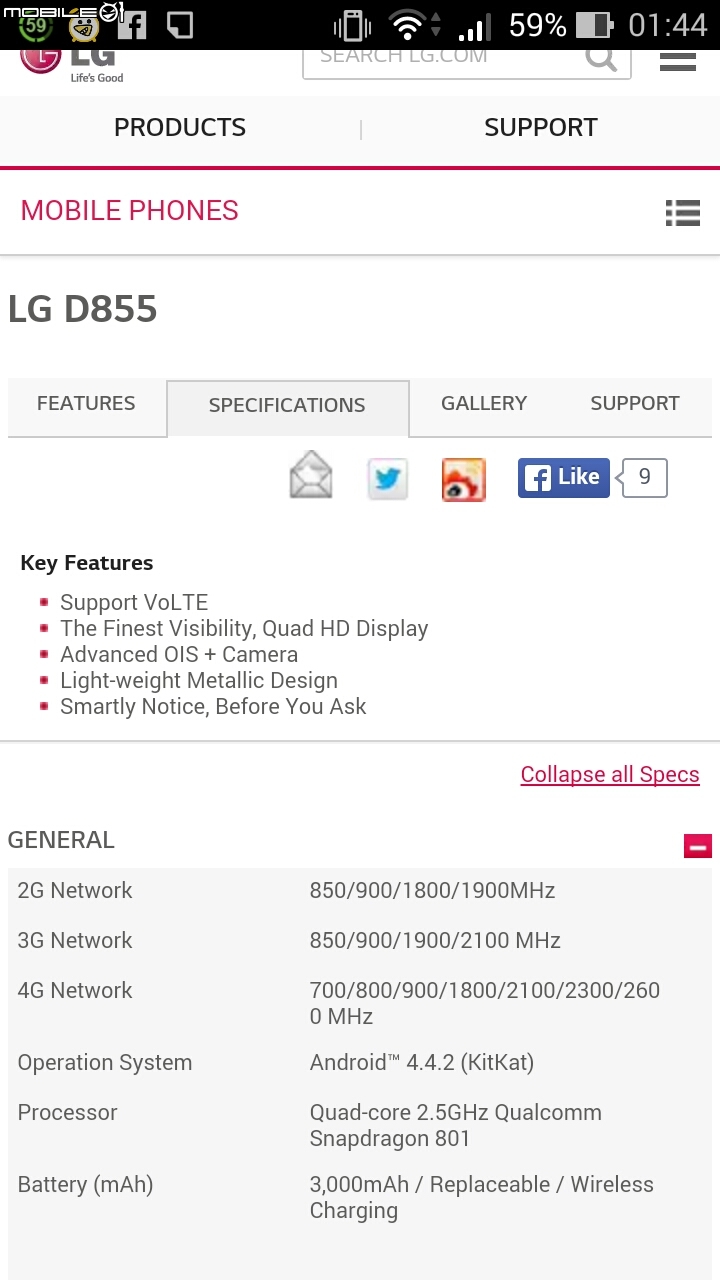The height and width of the screenshot is (1280, 720).
Task: Share on Weibo icon
Action: click(x=464, y=480)
